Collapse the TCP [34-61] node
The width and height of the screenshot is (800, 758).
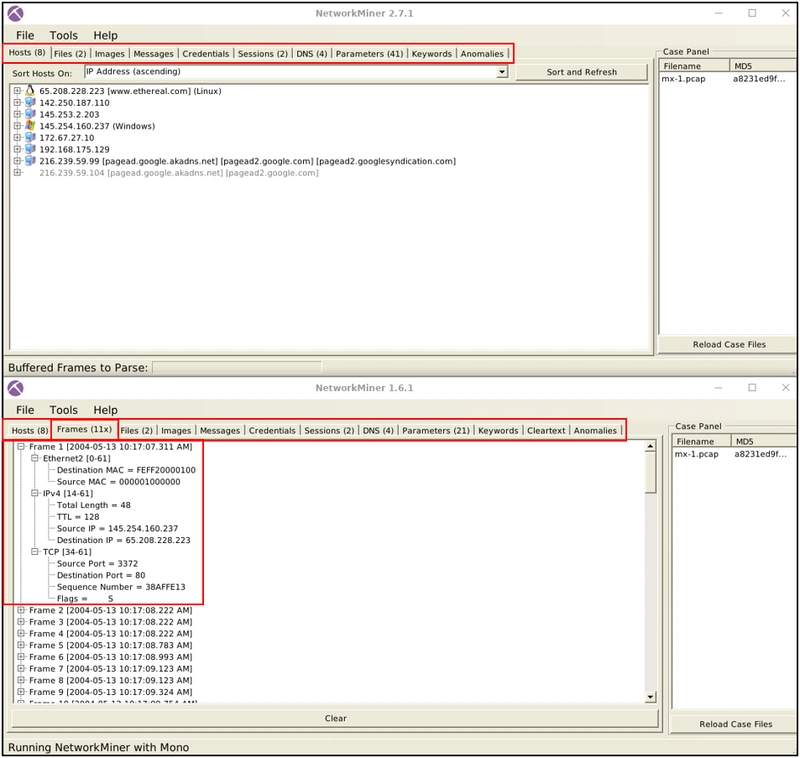tap(35, 551)
